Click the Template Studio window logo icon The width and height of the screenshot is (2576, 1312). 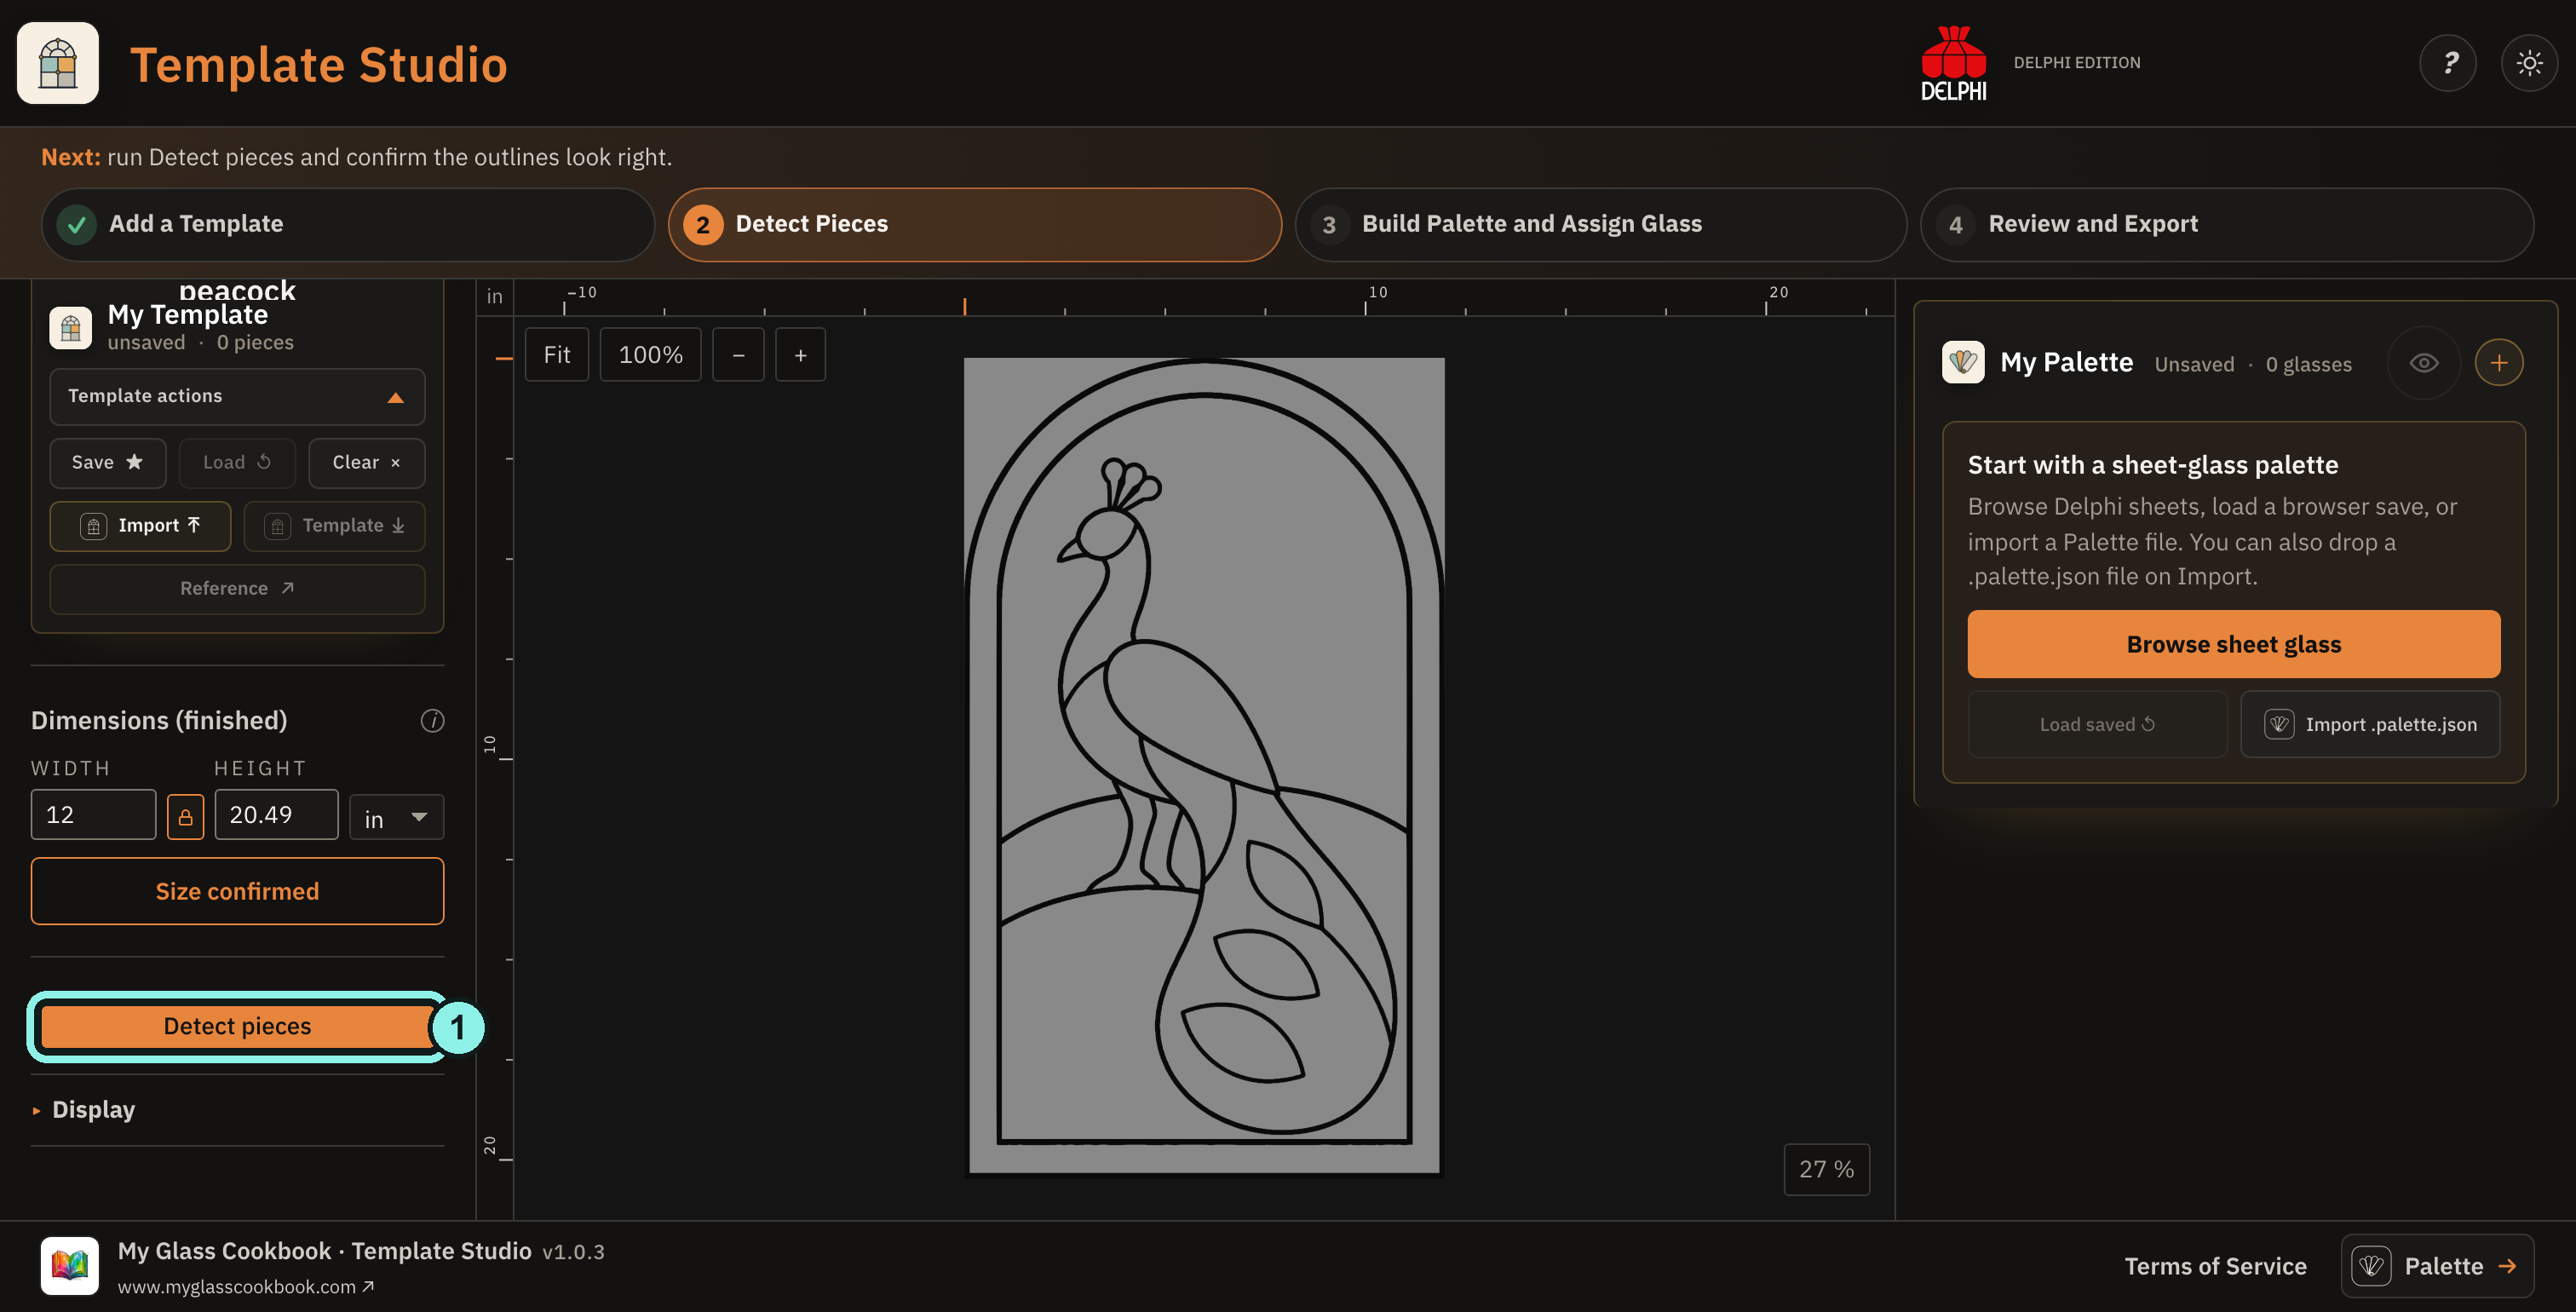(58, 63)
